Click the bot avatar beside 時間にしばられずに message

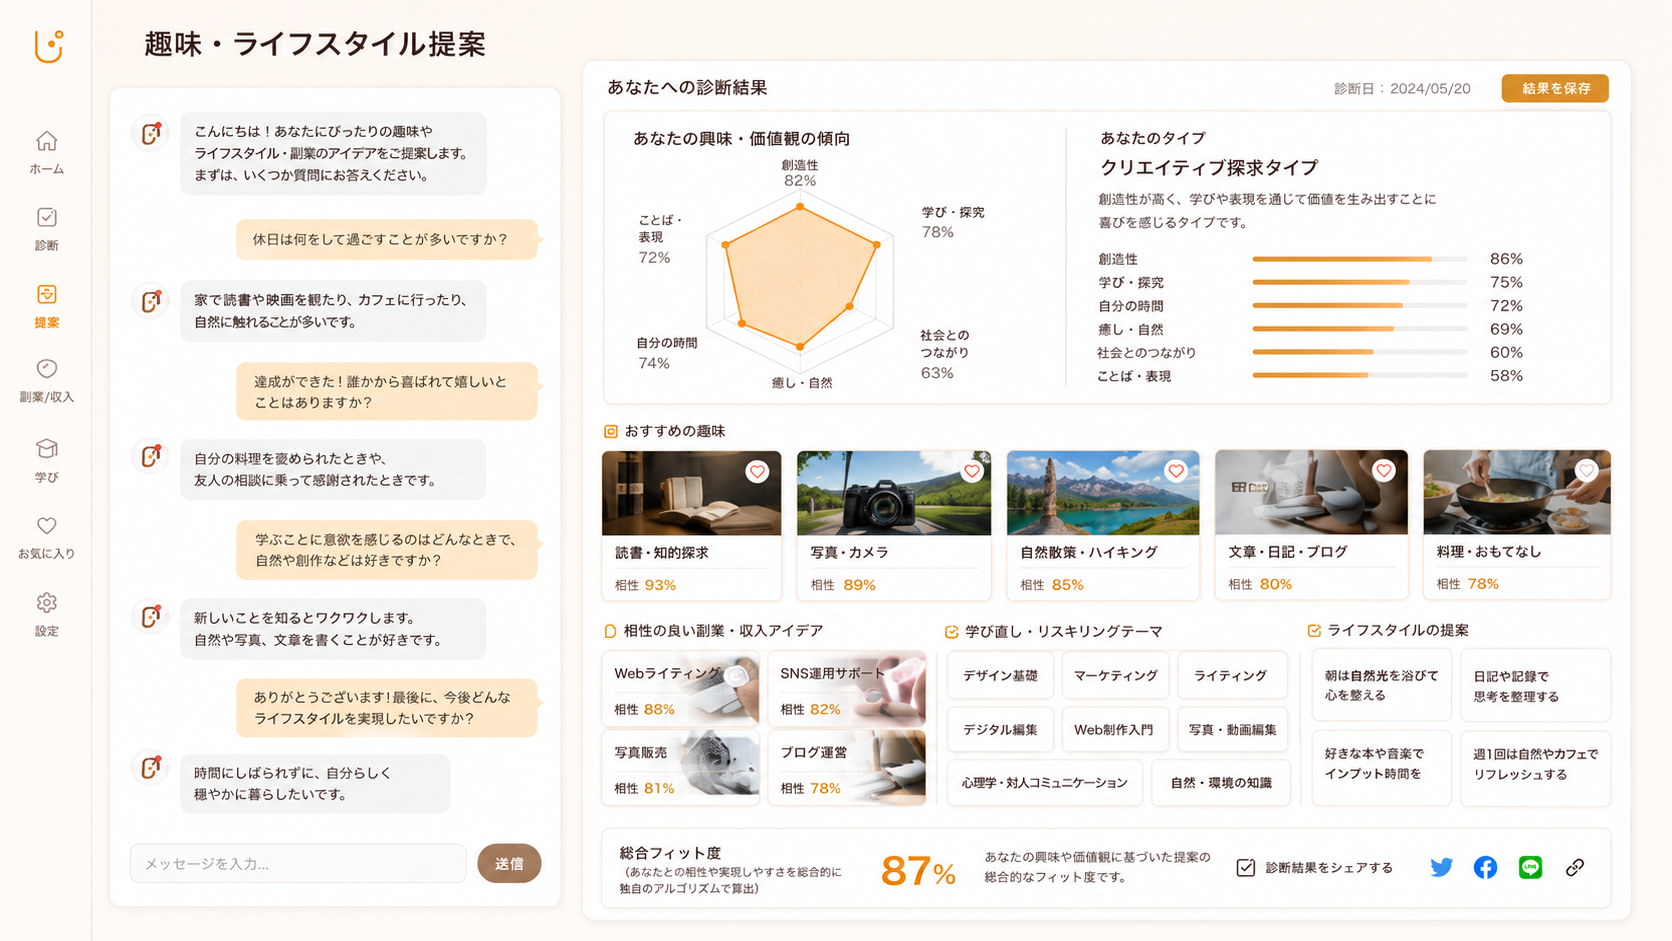click(x=150, y=767)
